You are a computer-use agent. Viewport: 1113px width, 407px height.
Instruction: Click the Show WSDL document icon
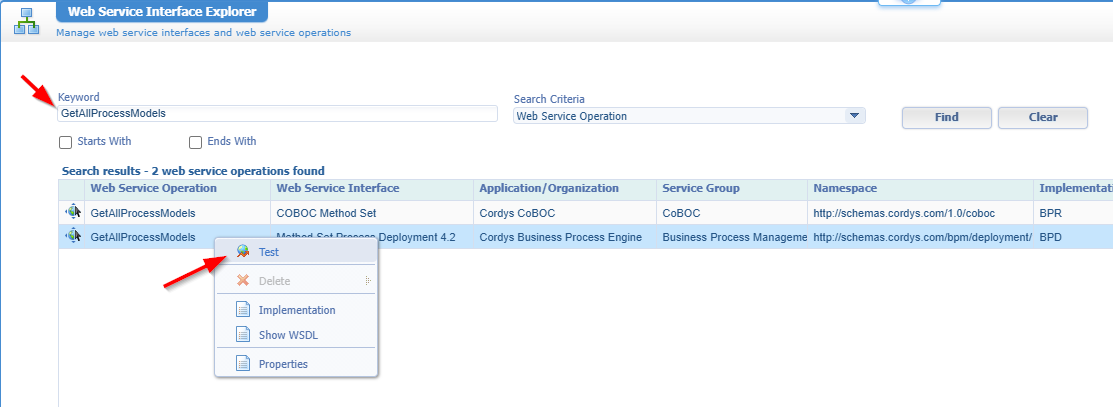[242, 334]
